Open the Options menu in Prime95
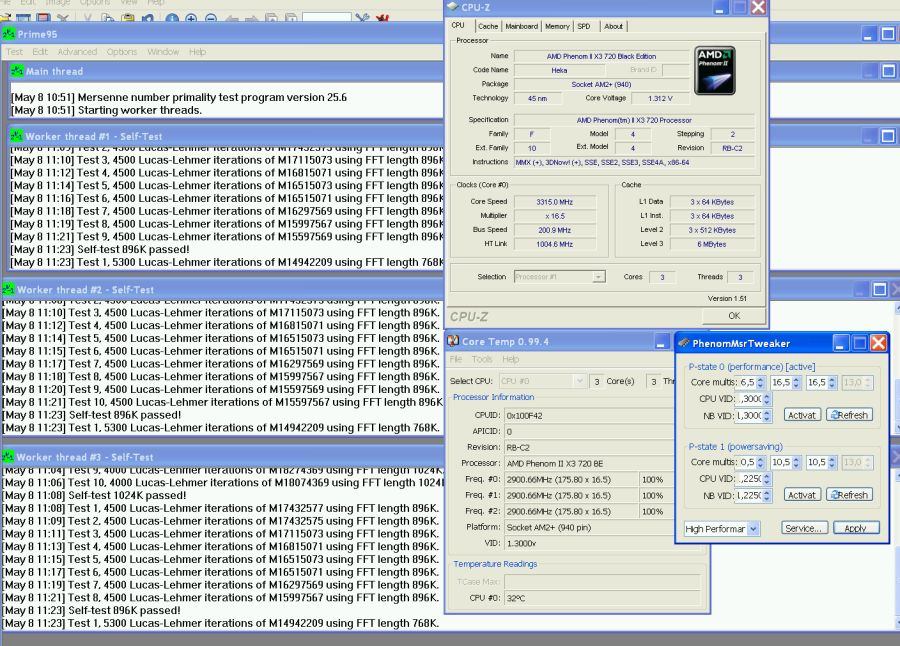The height and width of the screenshot is (646, 900). [122, 52]
